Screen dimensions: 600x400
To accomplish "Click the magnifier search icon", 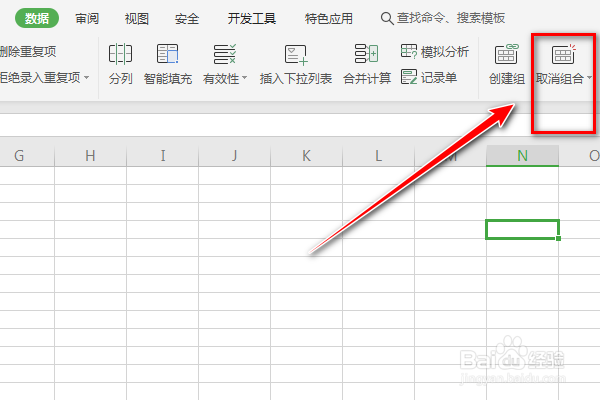I will [387, 18].
